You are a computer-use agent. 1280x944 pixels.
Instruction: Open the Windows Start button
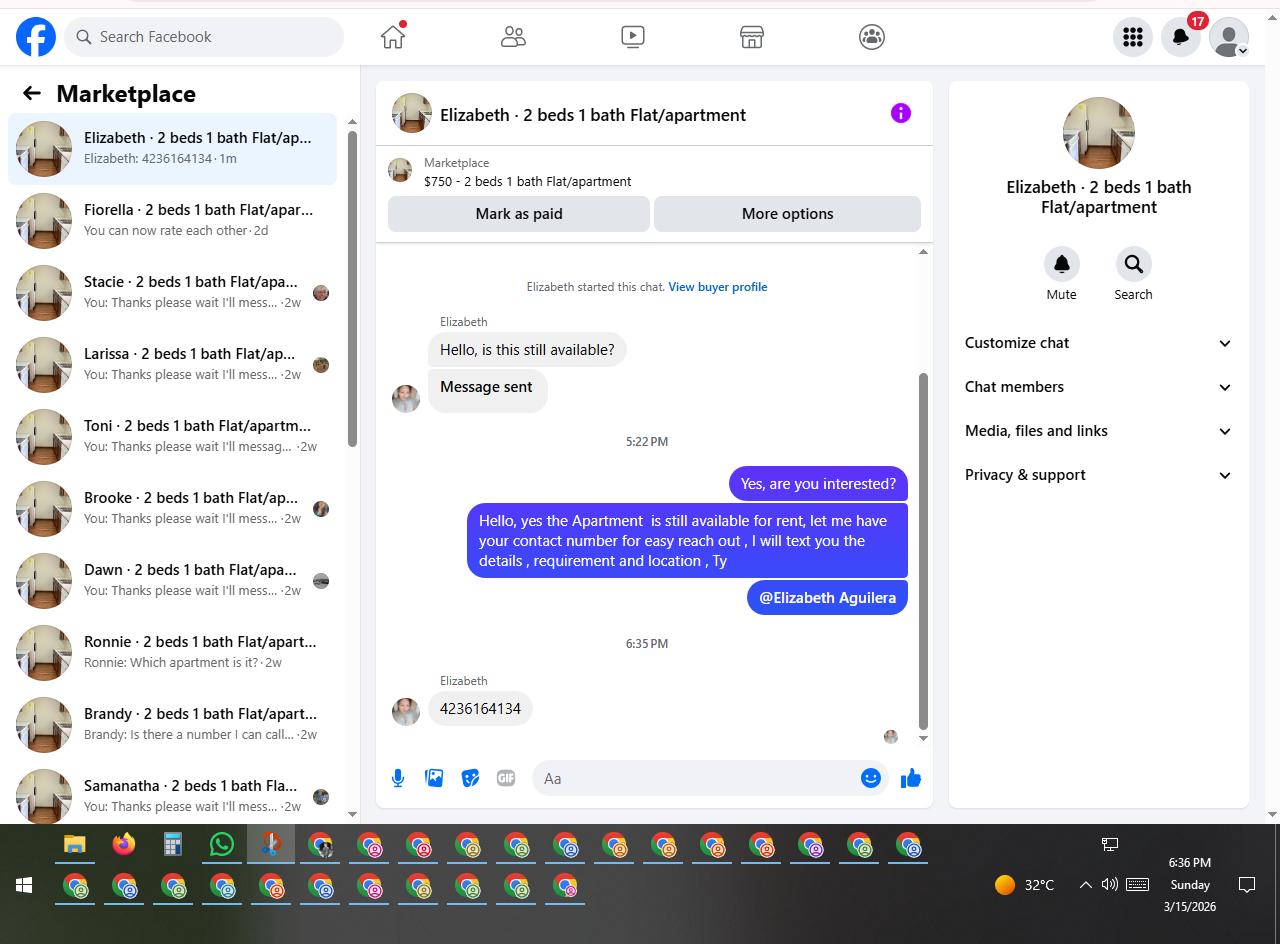(x=24, y=885)
